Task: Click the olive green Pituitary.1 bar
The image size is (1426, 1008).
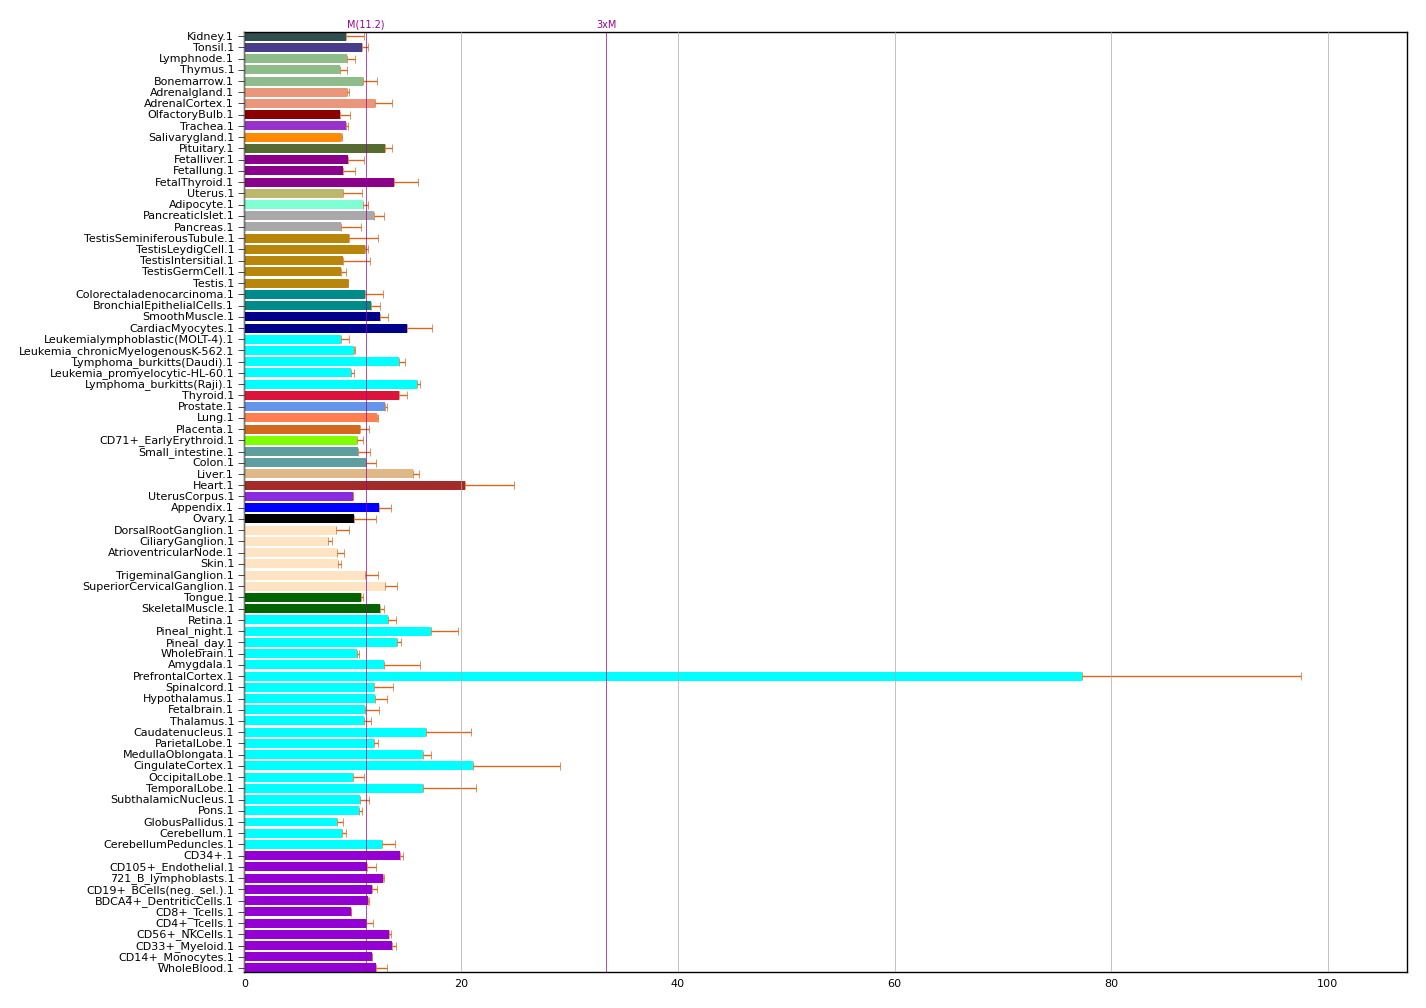Action: [x=314, y=148]
